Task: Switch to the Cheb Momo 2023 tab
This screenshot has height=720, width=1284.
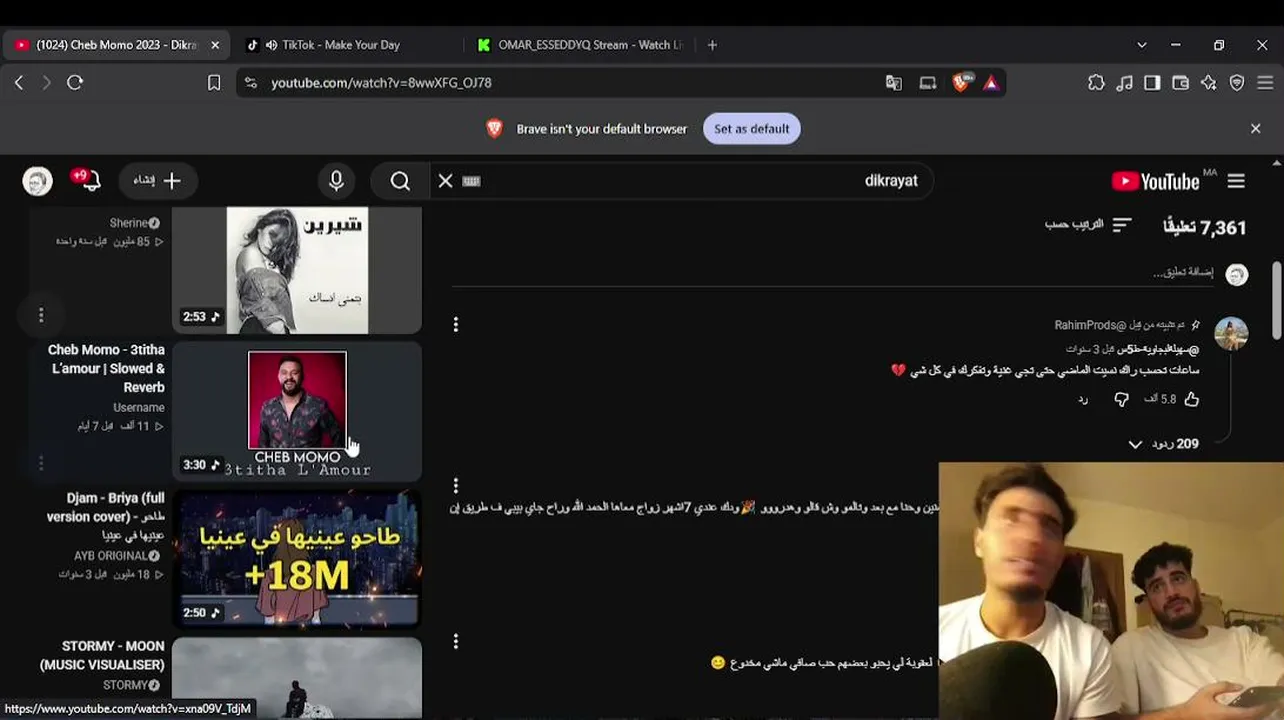Action: [116, 45]
